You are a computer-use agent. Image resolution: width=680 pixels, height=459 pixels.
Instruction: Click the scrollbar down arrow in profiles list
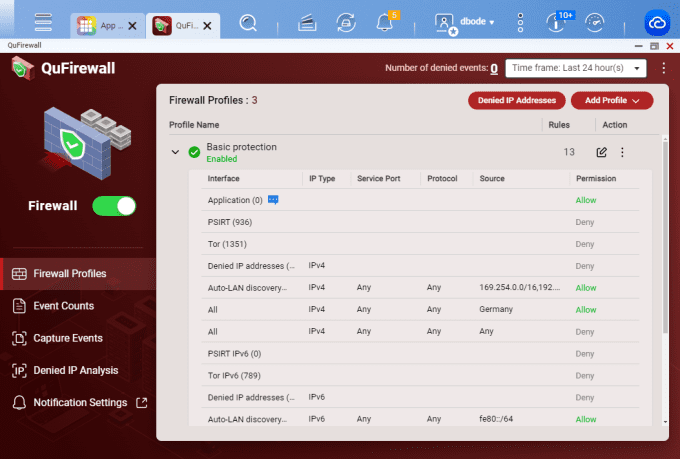click(665, 422)
